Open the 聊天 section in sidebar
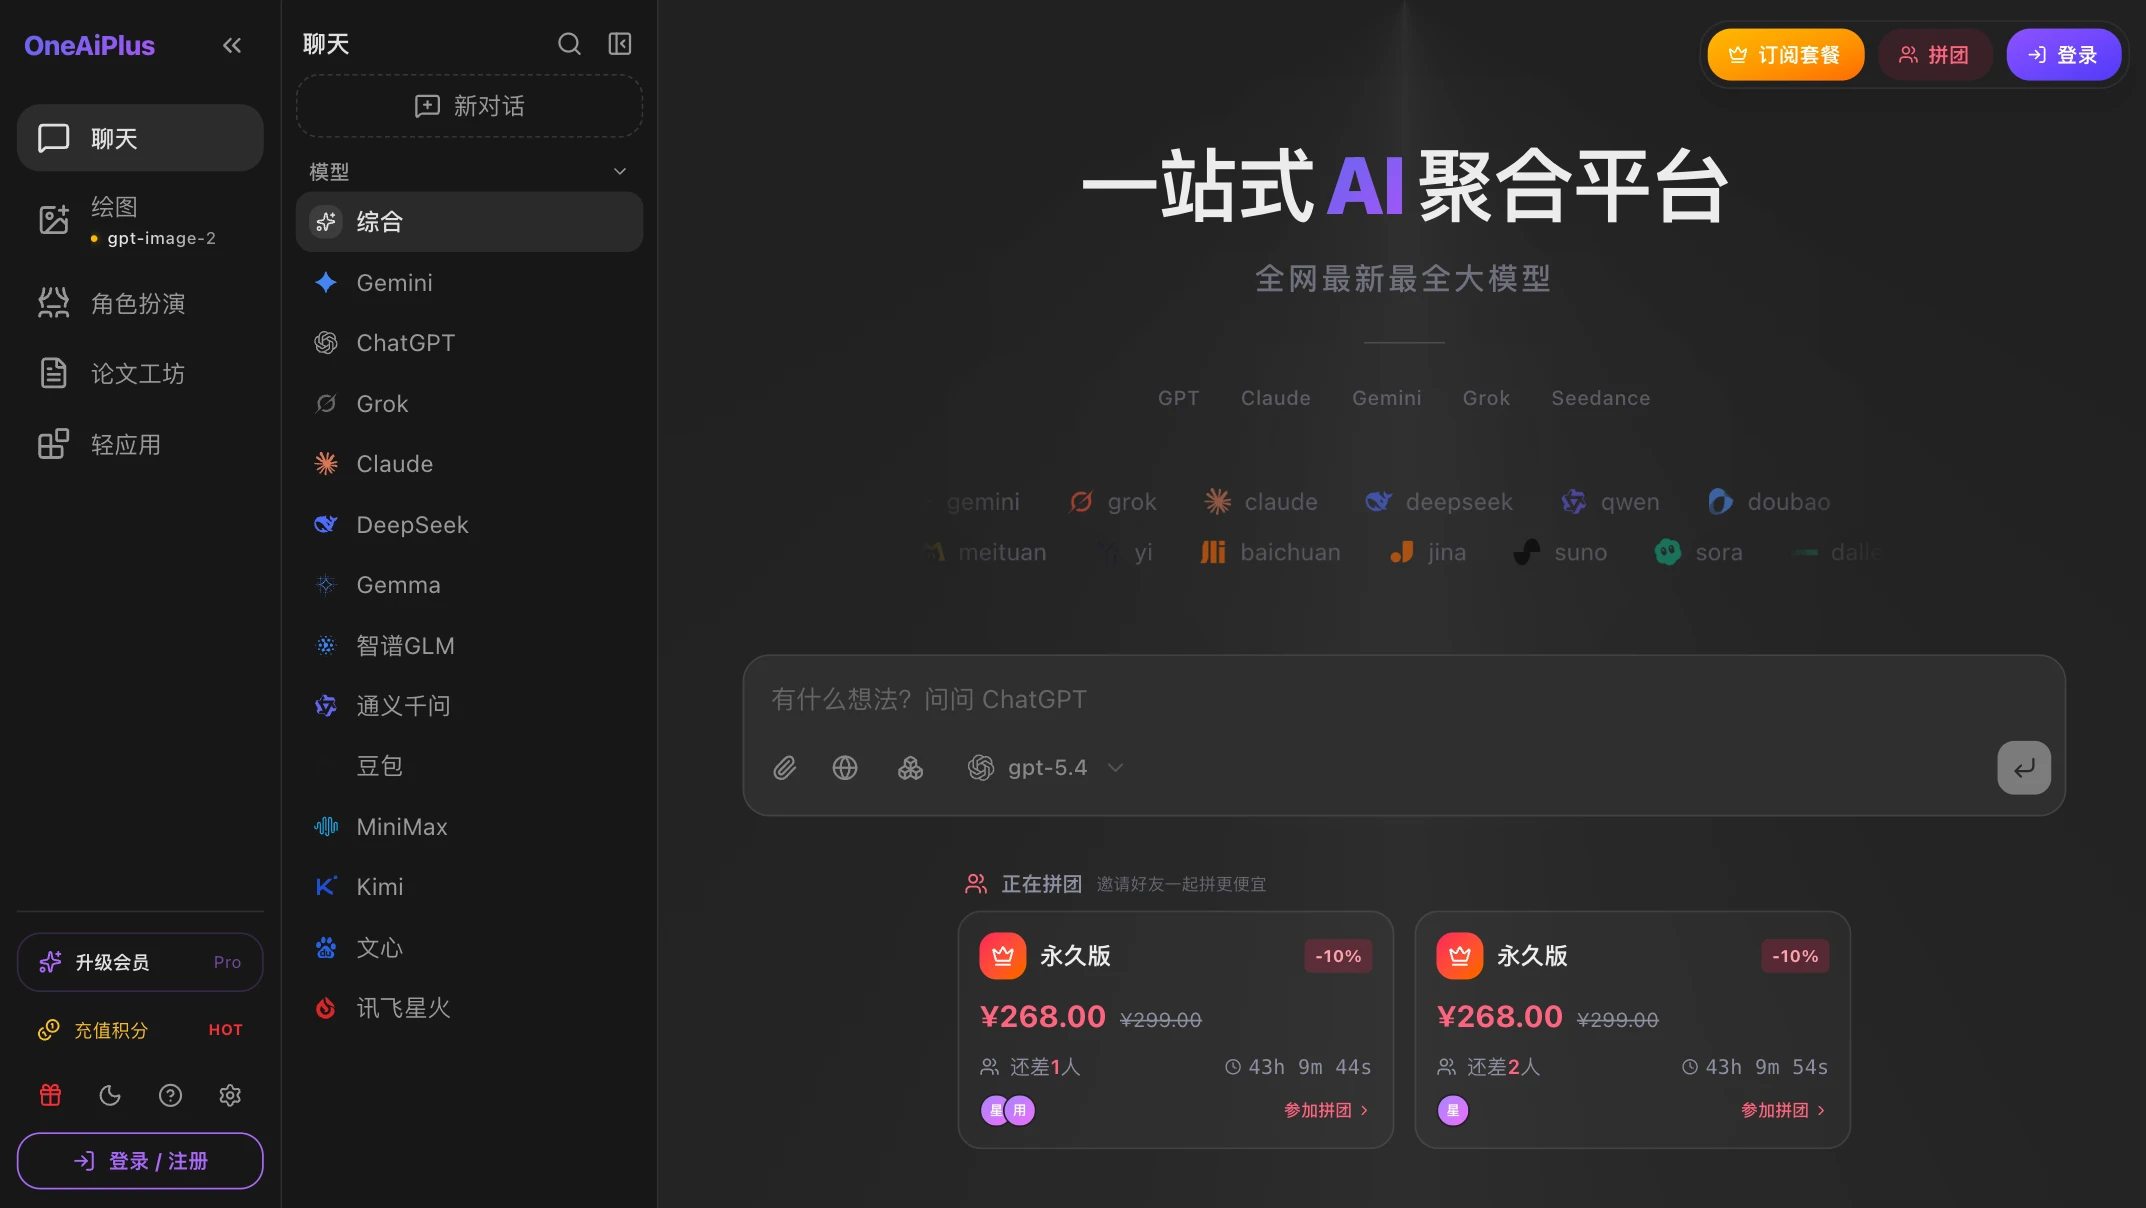Viewport: 2146px width, 1208px height. coord(140,138)
